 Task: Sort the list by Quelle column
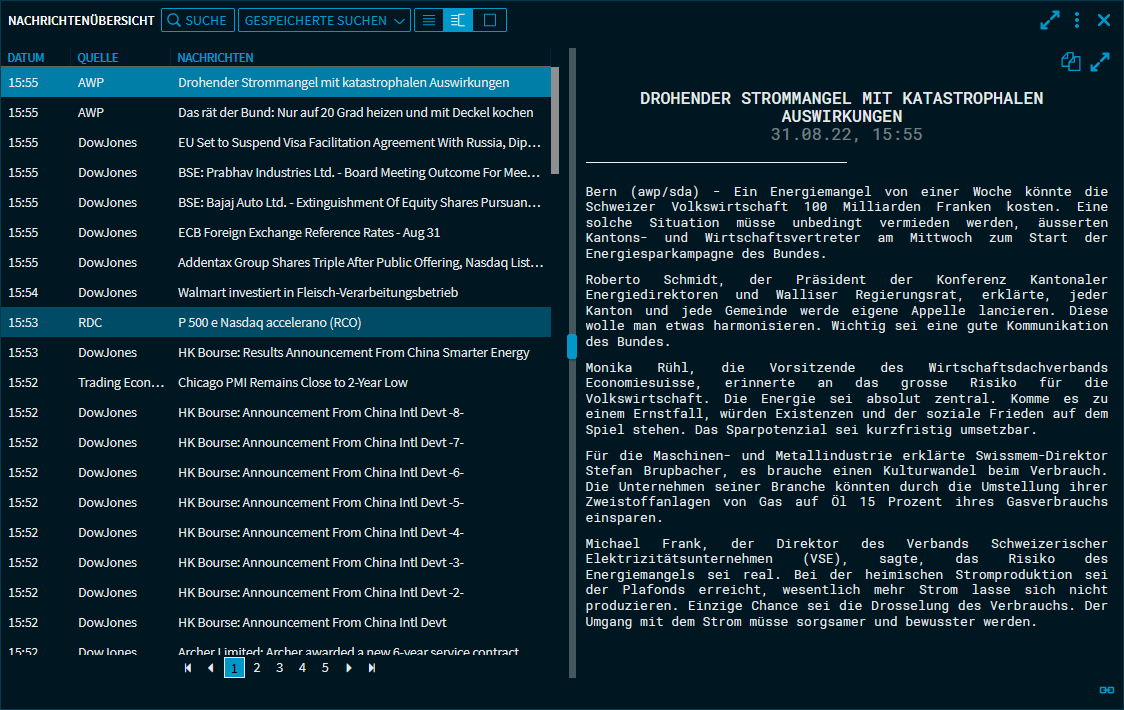click(98, 58)
